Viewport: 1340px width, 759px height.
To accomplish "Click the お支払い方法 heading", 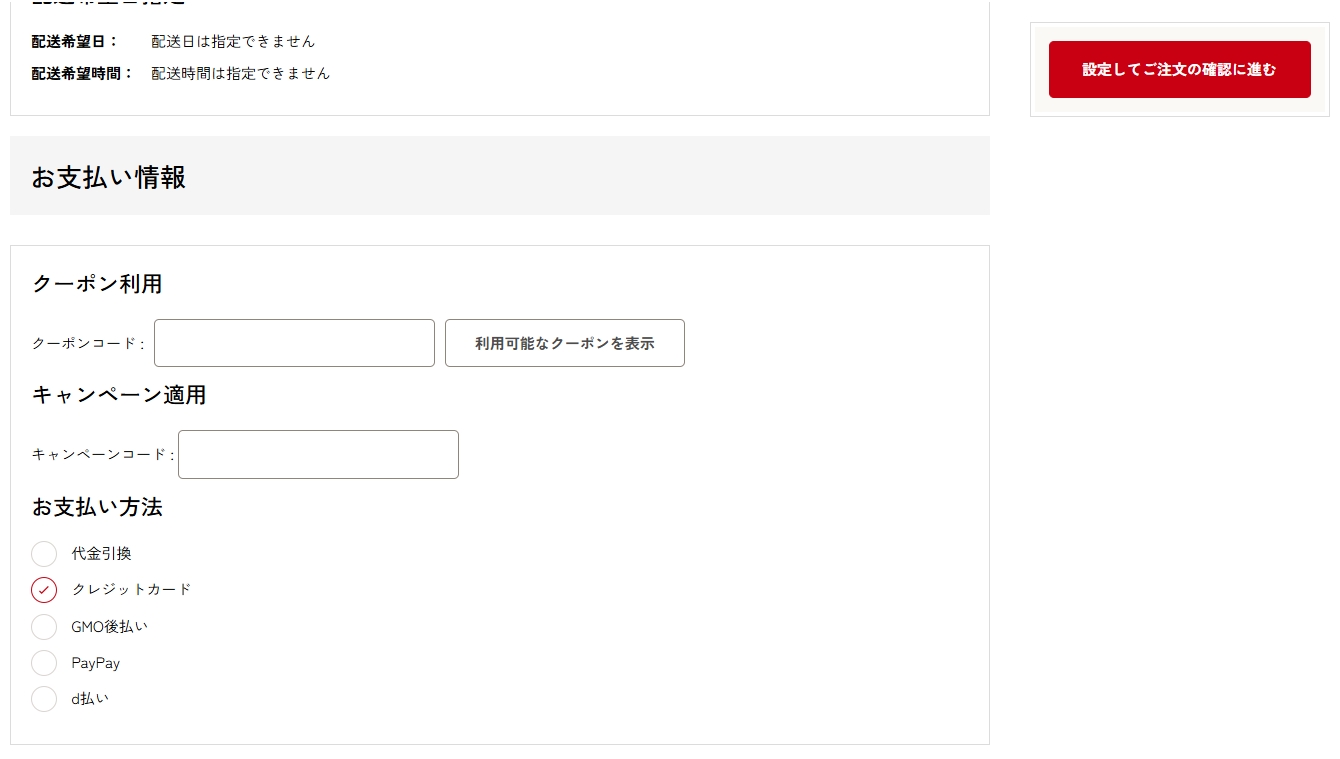I will (x=96, y=508).
